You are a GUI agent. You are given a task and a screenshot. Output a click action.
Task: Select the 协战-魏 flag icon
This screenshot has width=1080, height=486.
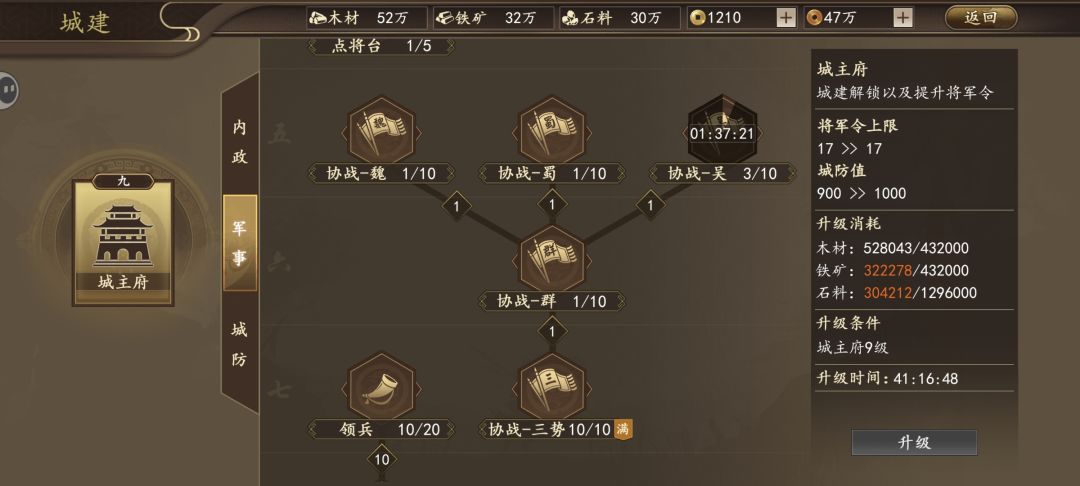(381, 129)
